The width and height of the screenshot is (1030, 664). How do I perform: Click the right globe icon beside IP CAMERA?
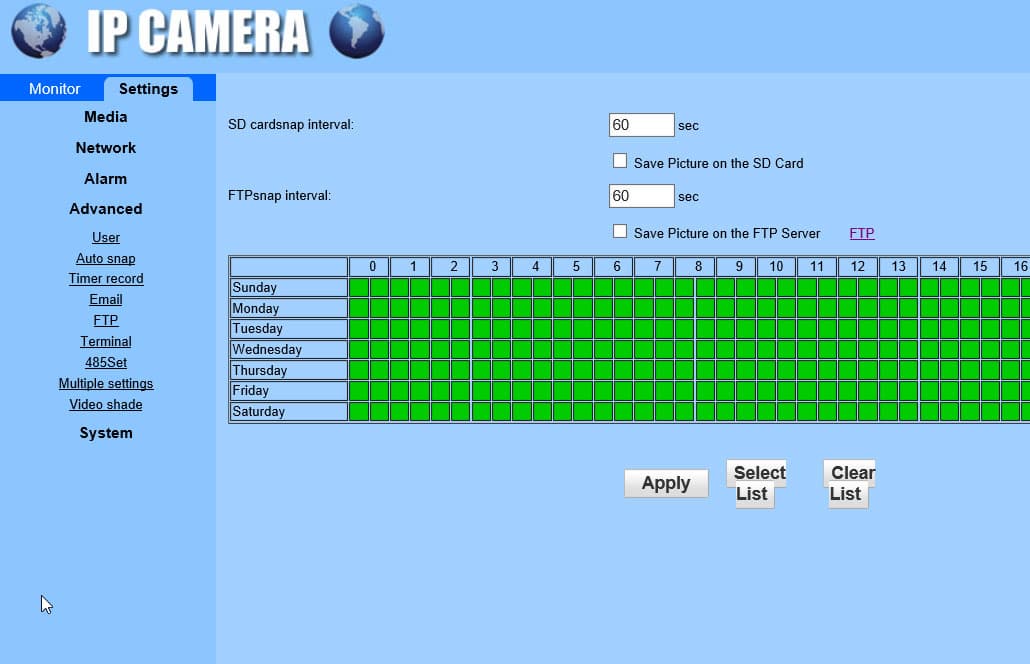coord(357,31)
